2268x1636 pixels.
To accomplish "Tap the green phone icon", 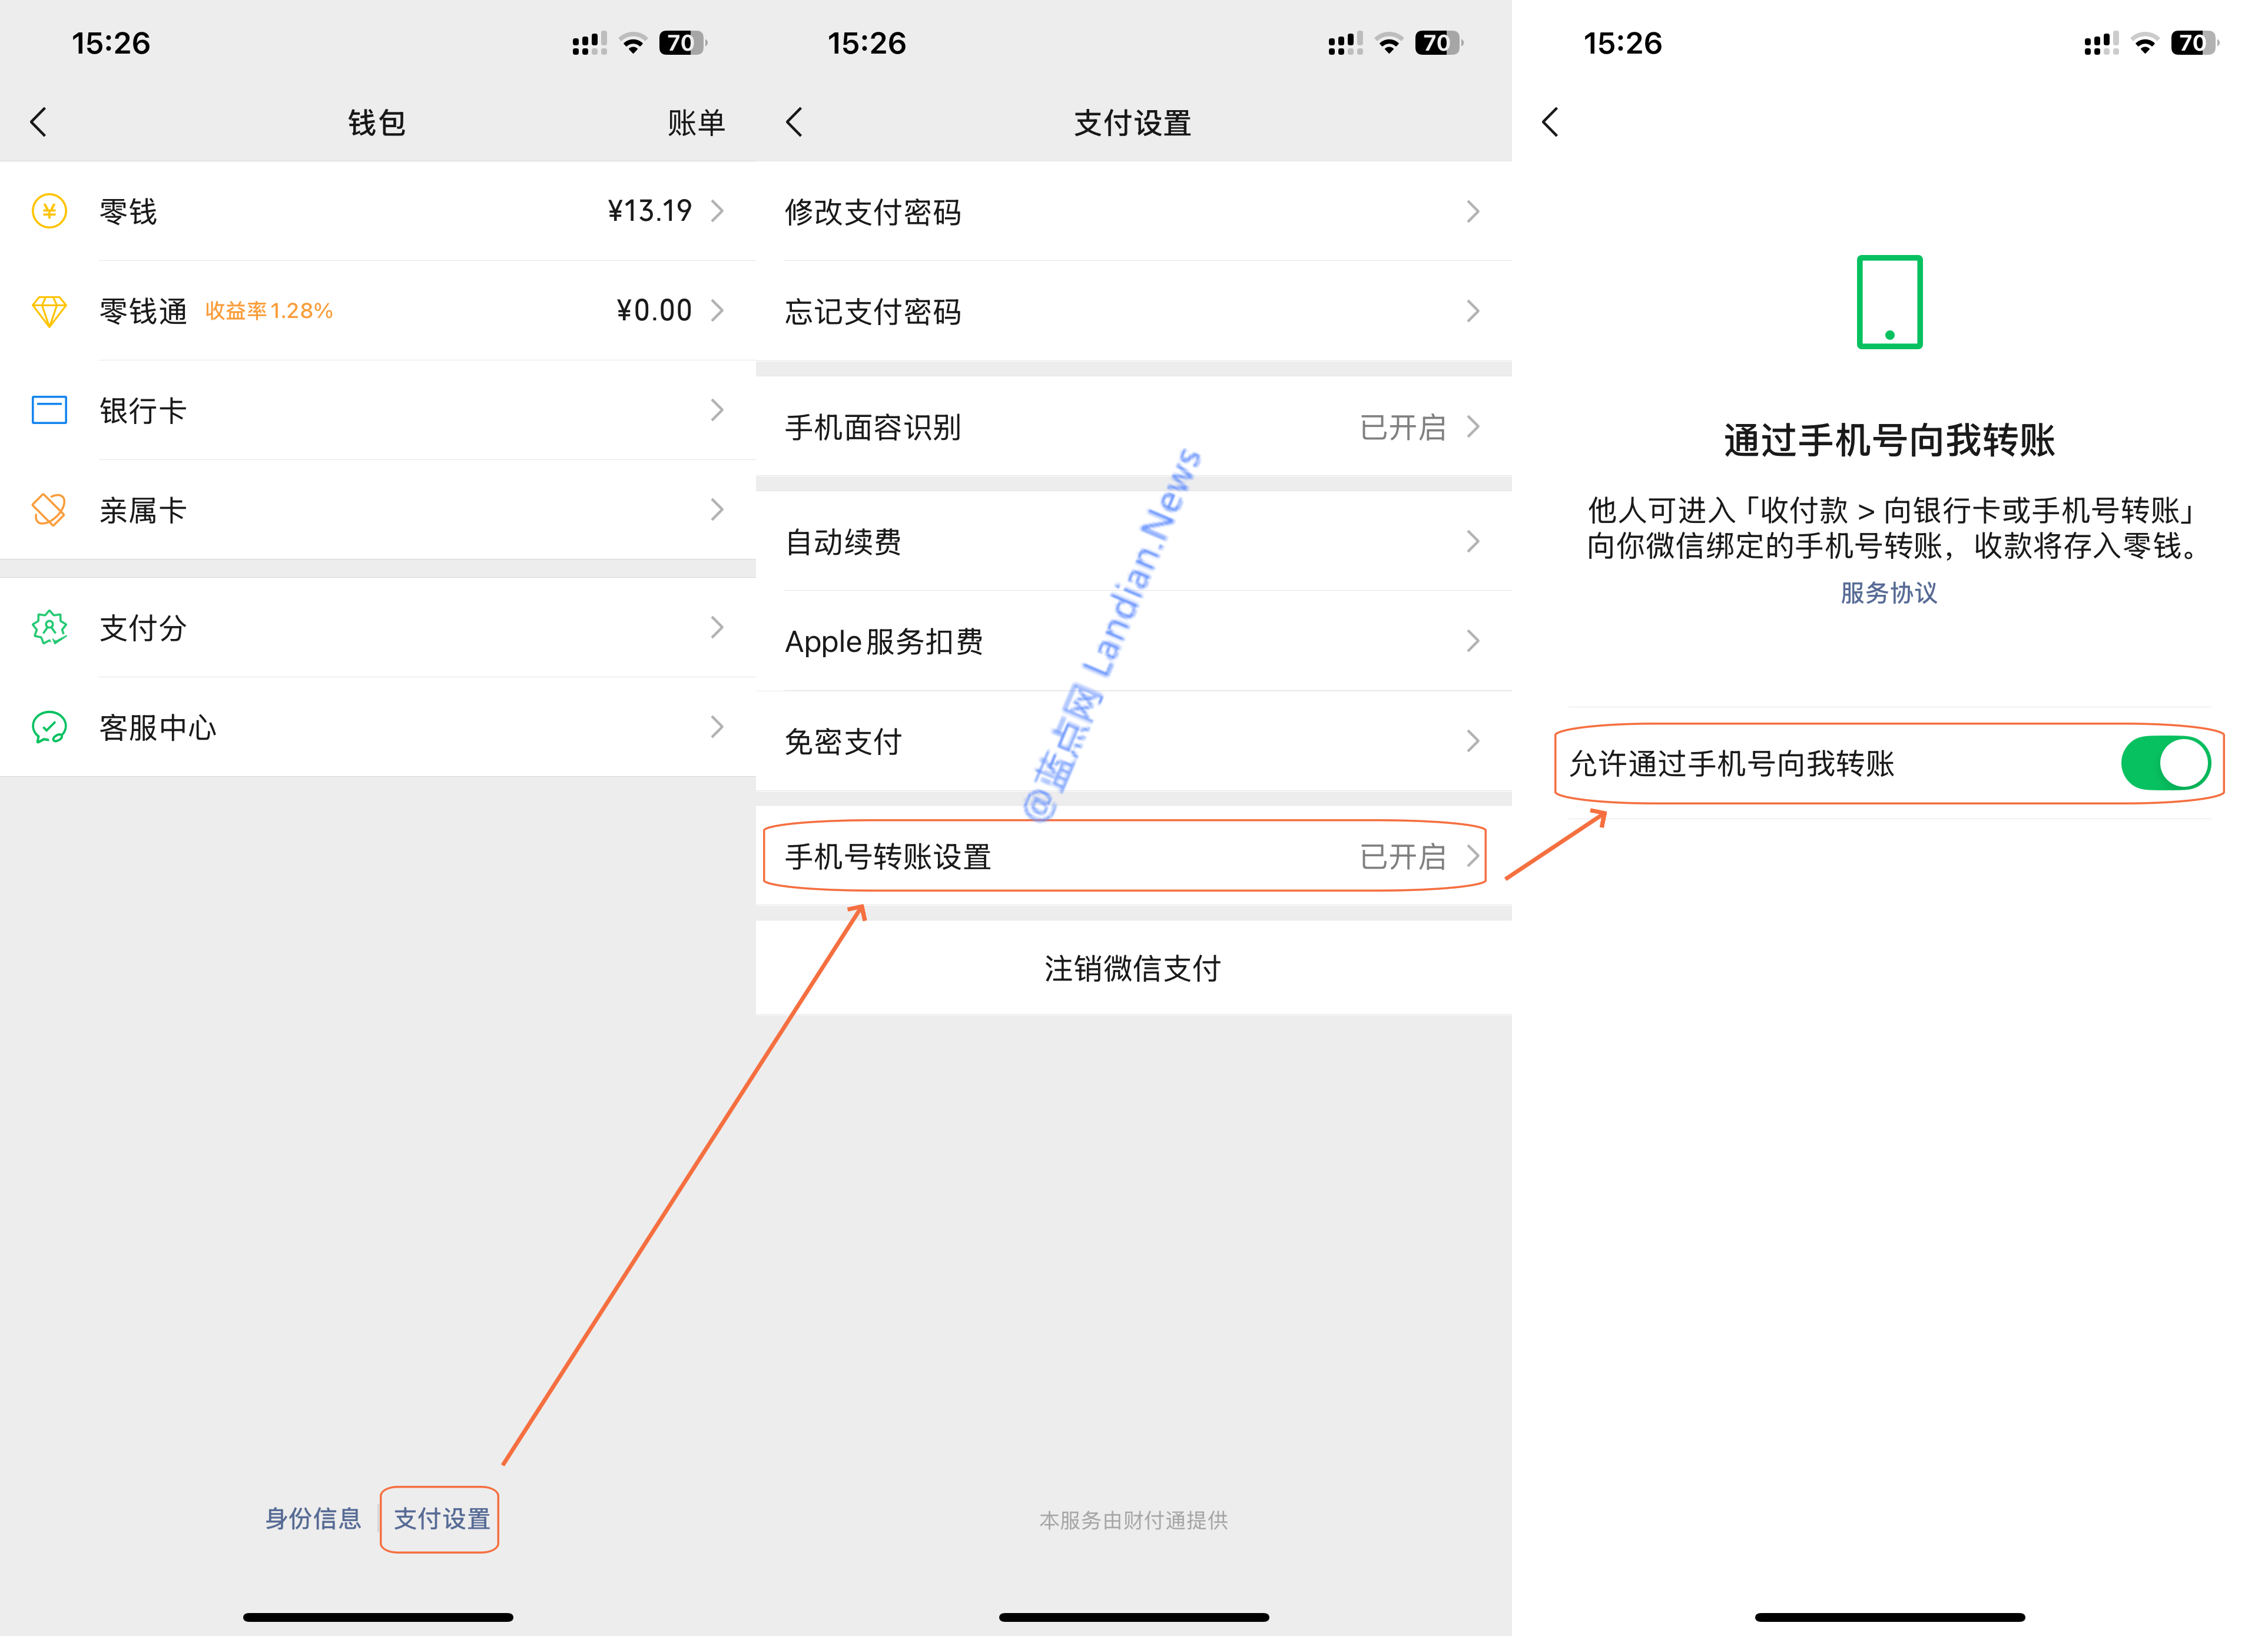I will (x=1889, y=302).
